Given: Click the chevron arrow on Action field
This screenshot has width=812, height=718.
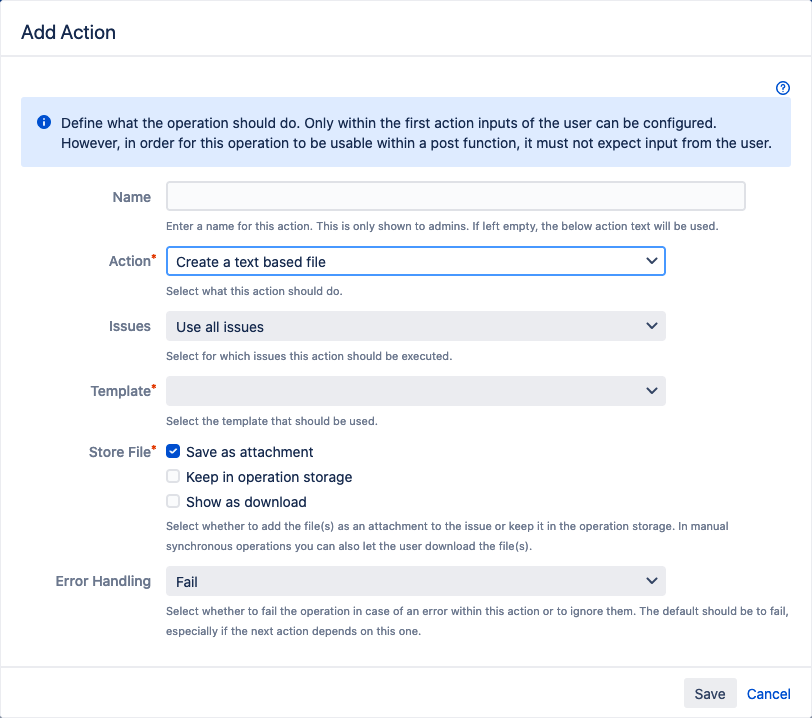Looking at the screenshot, I should tap(652, 261).
